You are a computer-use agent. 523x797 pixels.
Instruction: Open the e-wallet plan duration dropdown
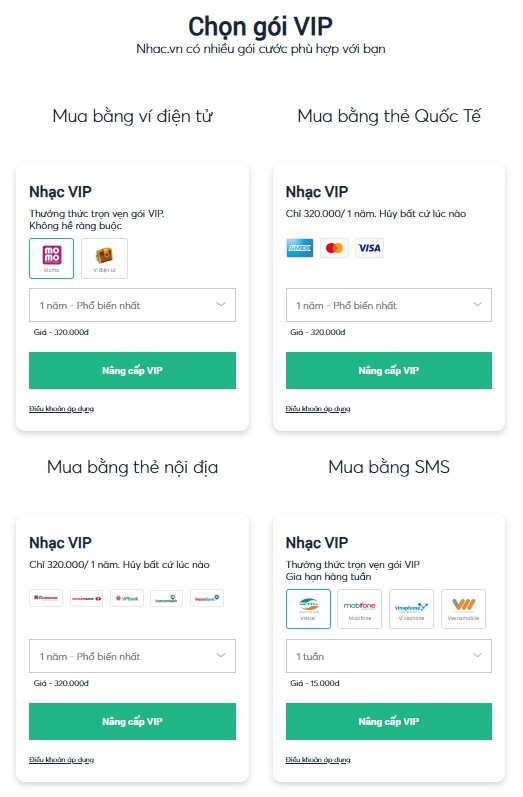132,305
